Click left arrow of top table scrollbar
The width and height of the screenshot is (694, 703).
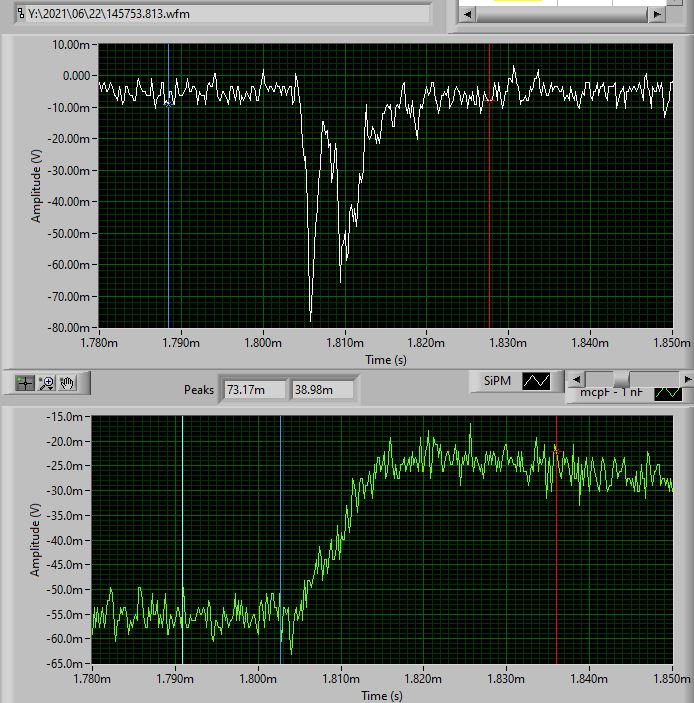[465, 14]
